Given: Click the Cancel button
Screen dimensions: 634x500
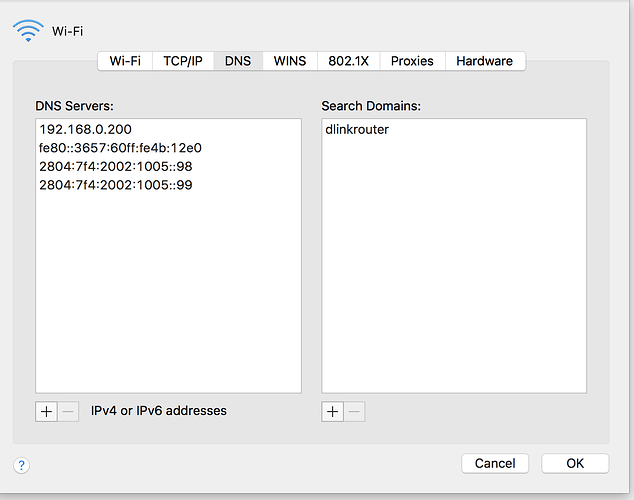Looking at the screenshot, I should (x=495, y=463).
